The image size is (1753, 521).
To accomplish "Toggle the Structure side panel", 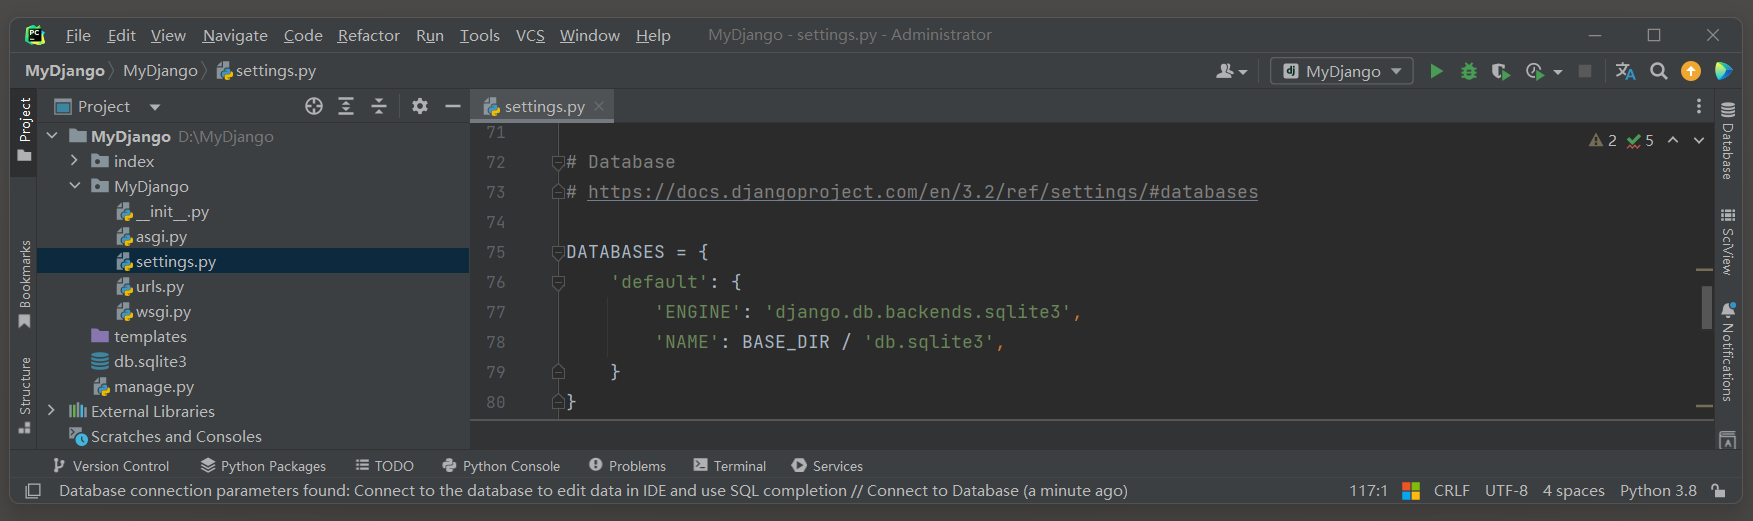I will [x=25, y=395].
